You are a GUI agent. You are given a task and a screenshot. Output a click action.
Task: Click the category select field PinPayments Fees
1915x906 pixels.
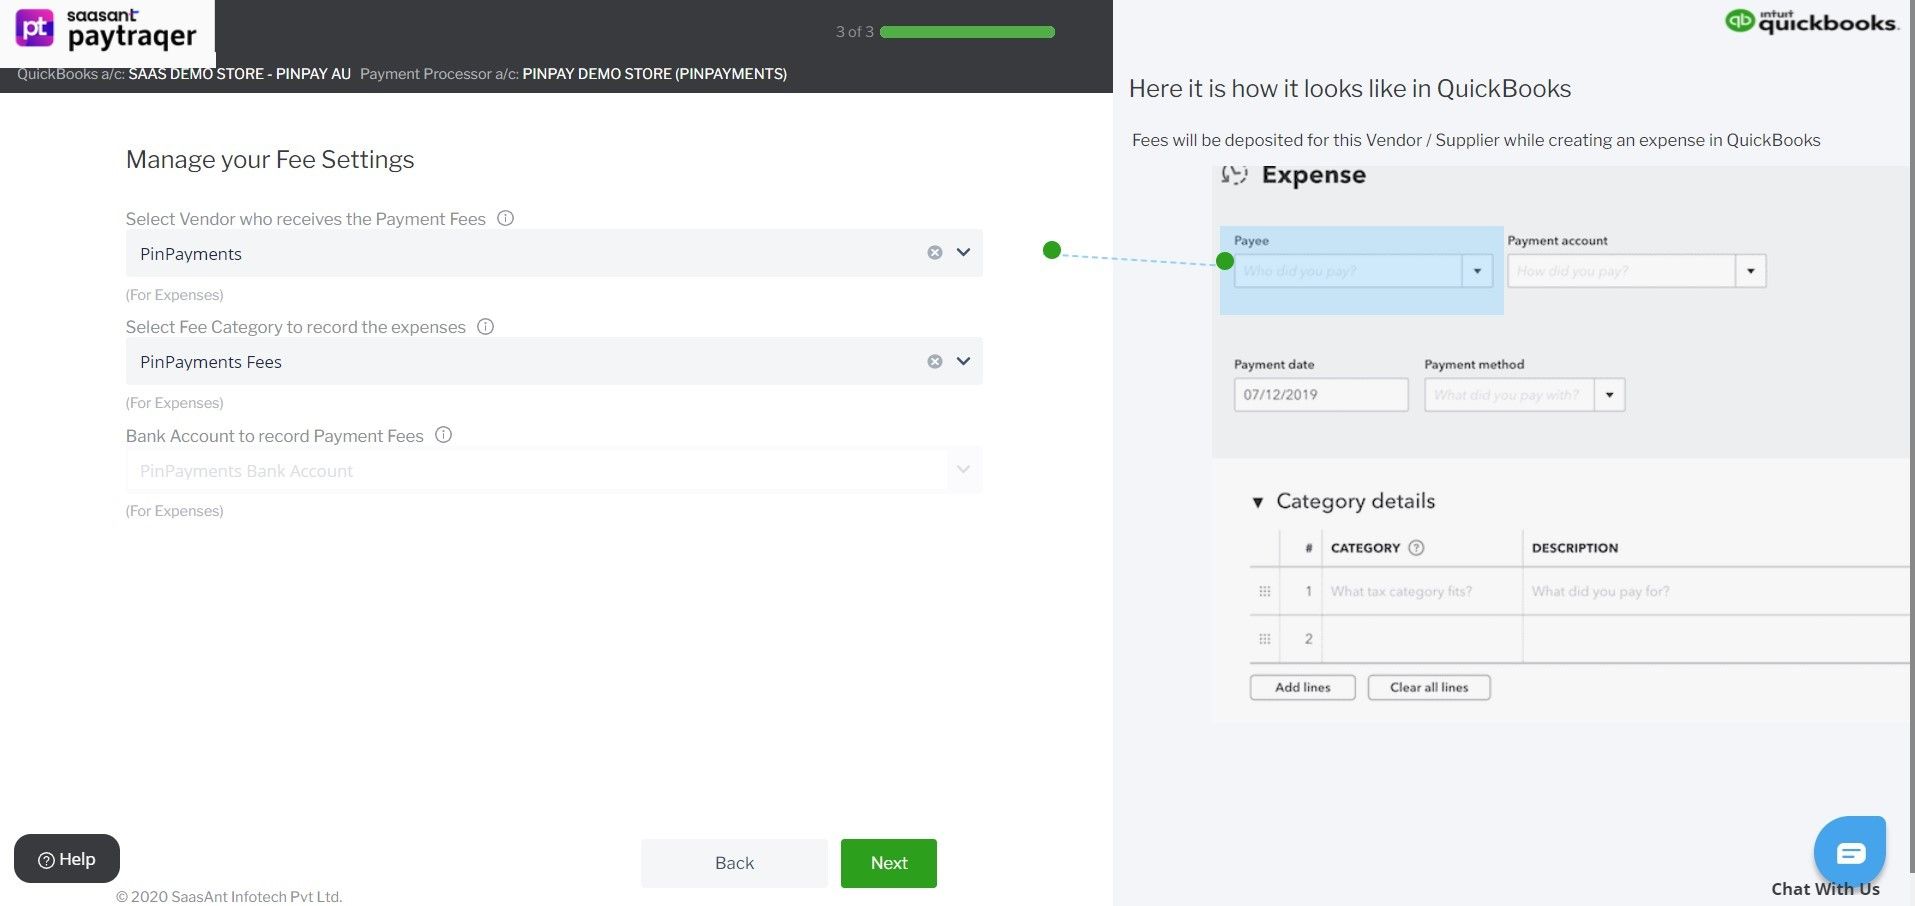[554, 361]
